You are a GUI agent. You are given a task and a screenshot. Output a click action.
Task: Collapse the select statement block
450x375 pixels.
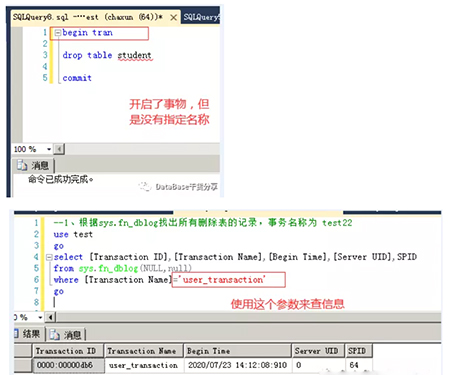click(49, 257)
